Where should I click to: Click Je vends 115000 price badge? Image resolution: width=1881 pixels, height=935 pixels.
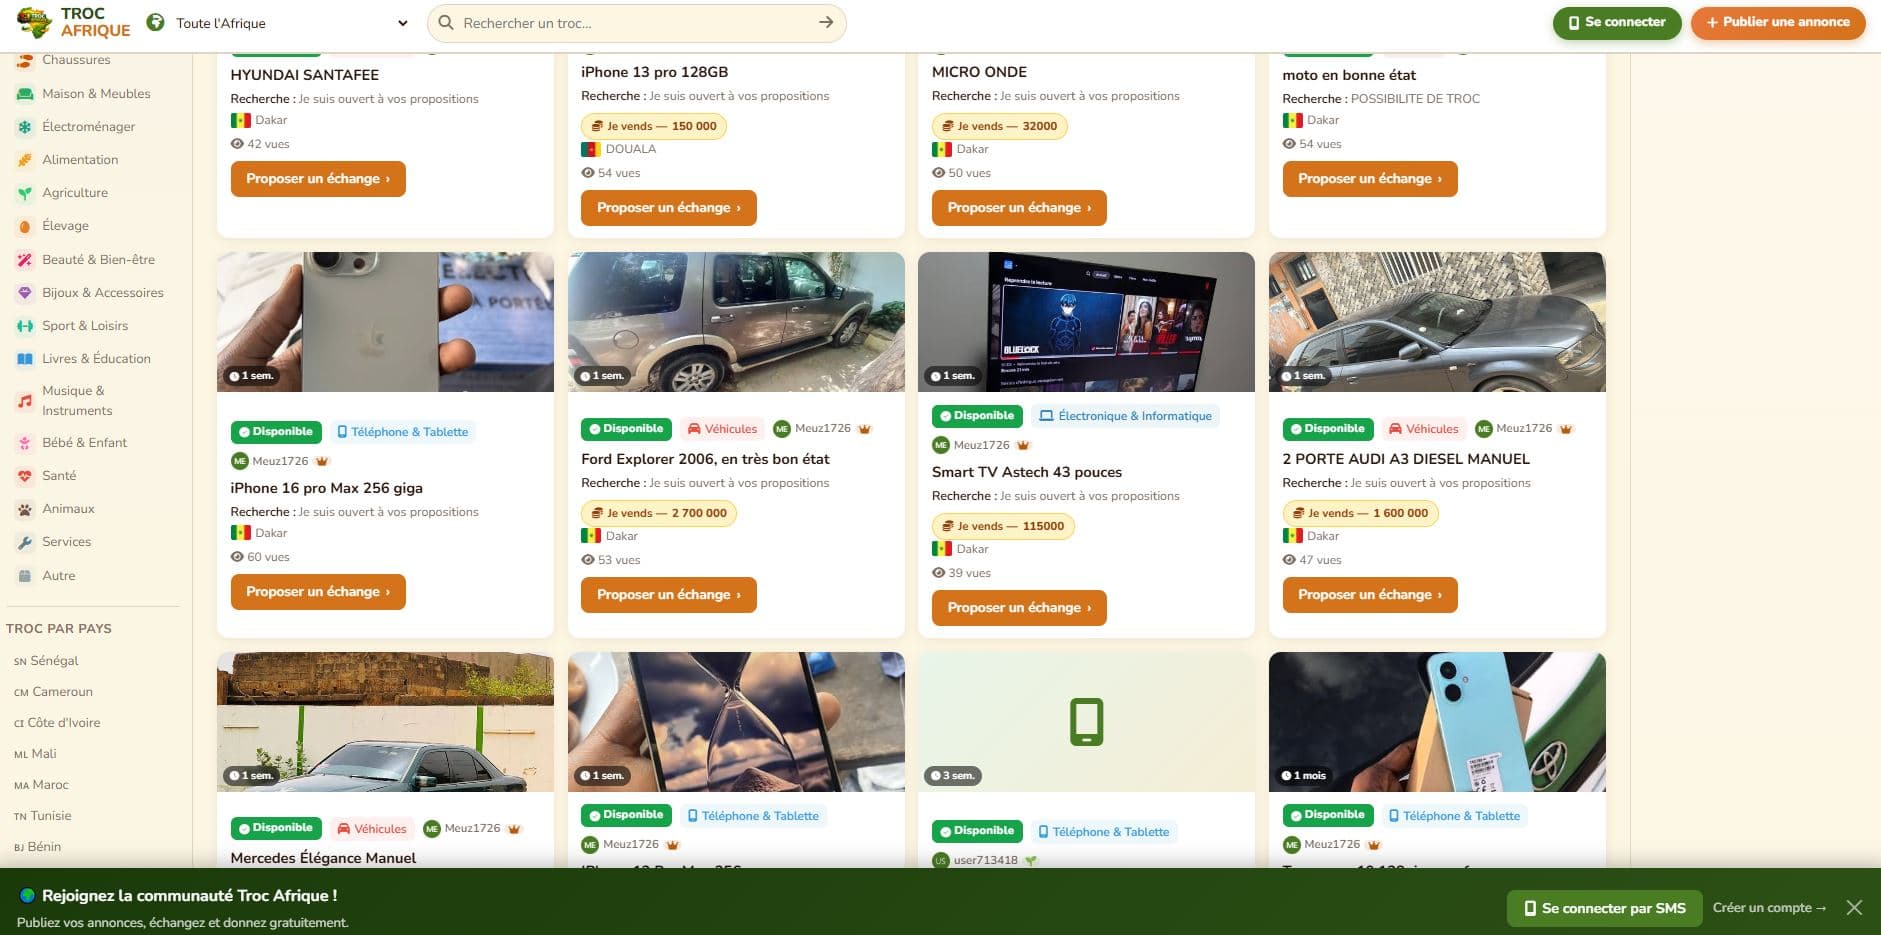click(x=1003, y=526)
